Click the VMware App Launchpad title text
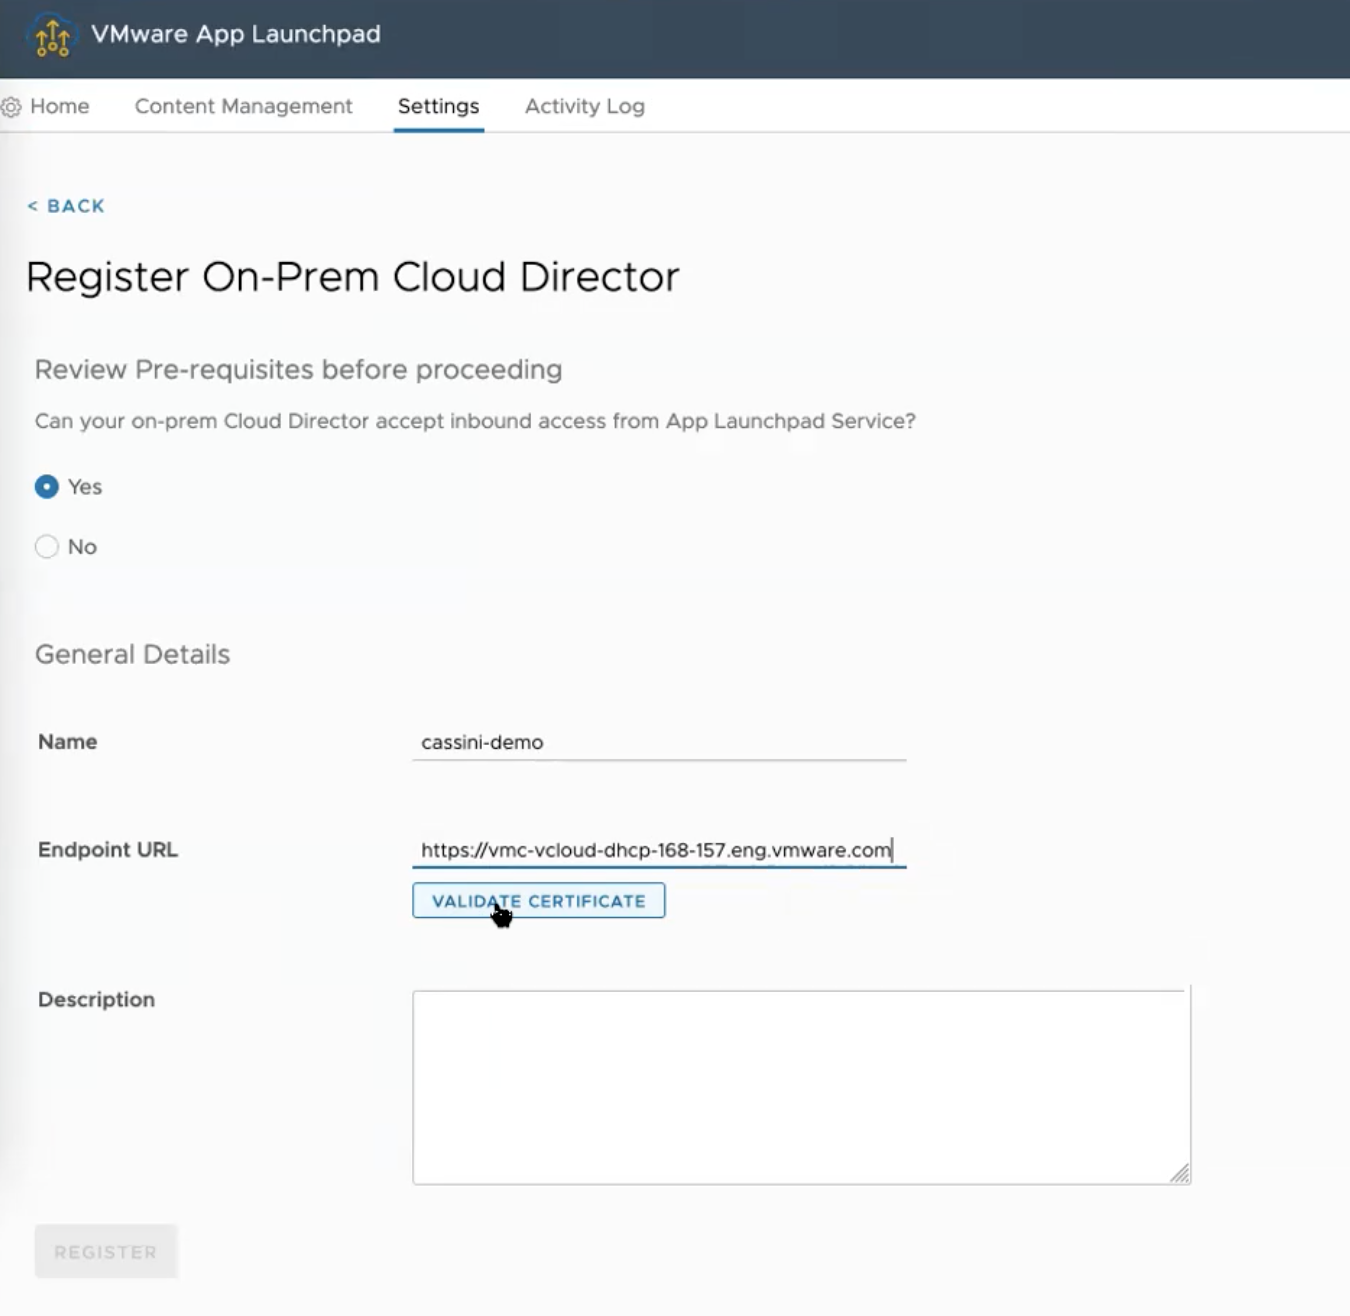 (x=236, y=34)
